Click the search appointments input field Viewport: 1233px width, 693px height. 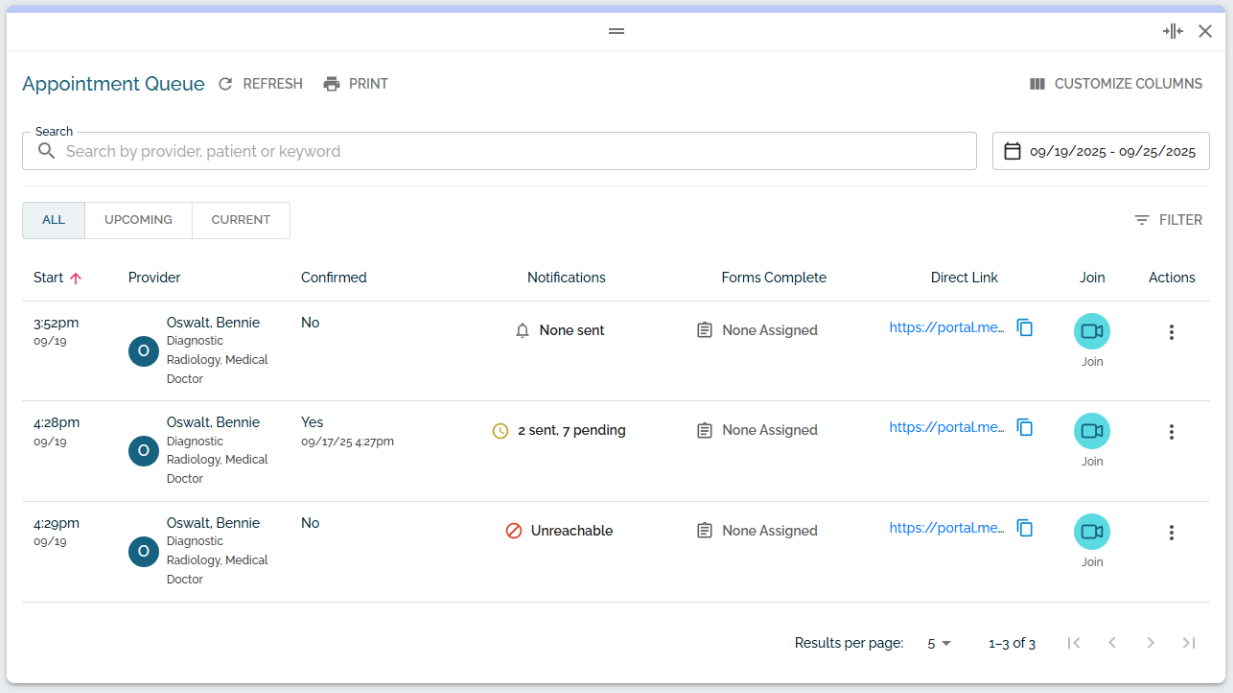[500, 151]
